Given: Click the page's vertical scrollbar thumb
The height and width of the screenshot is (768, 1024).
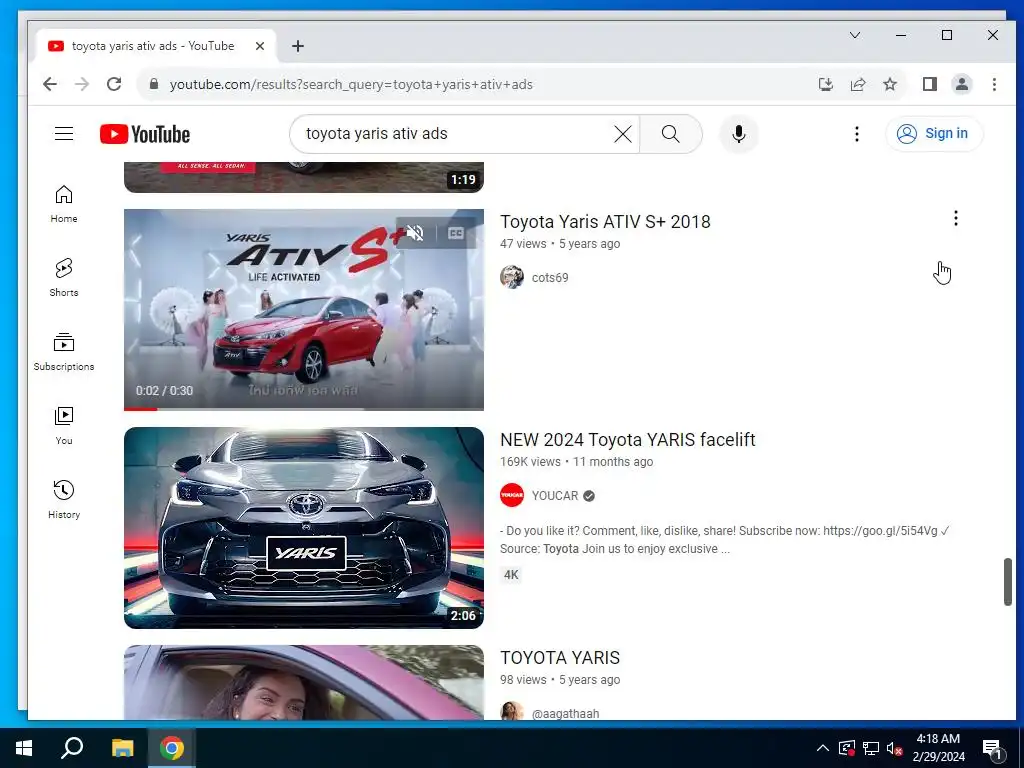Looking at the screenshot, I should click(1008, 582).
